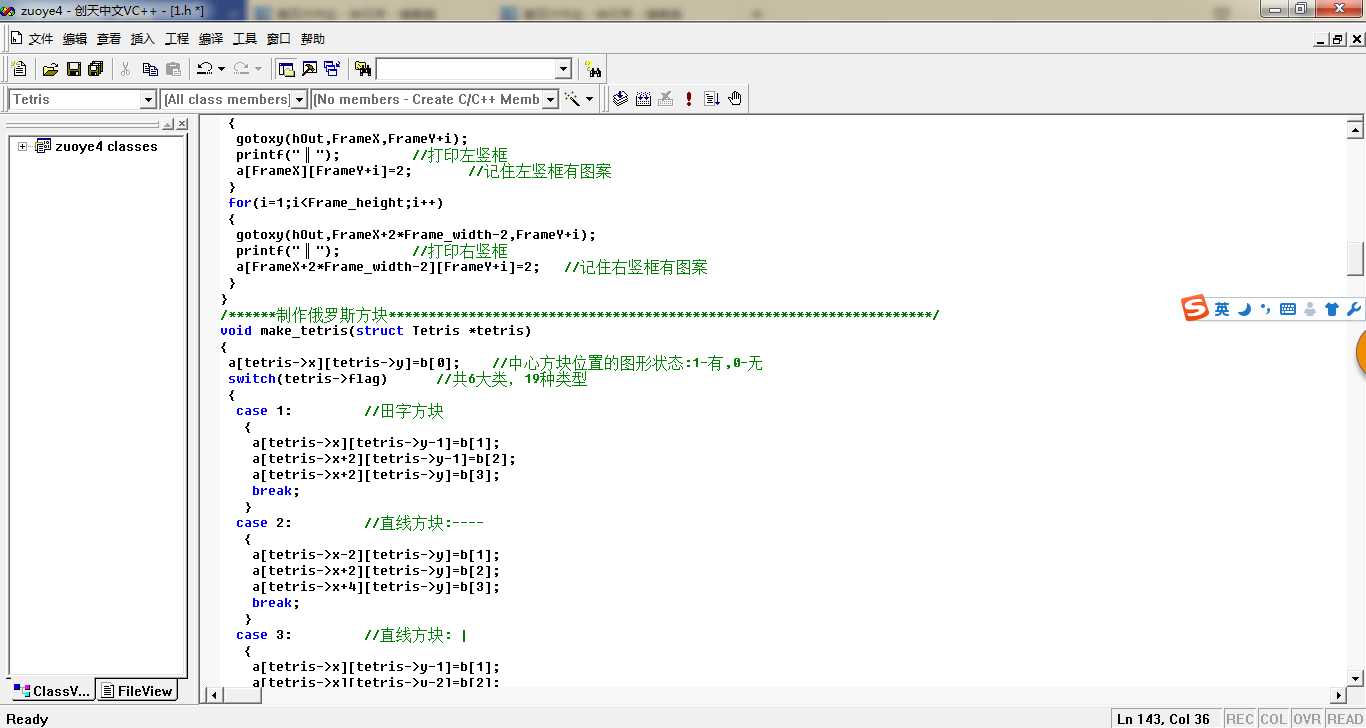Open the Find box dropdown arrow
This screenshot has height=728, width=1366.
click(563, 69)
